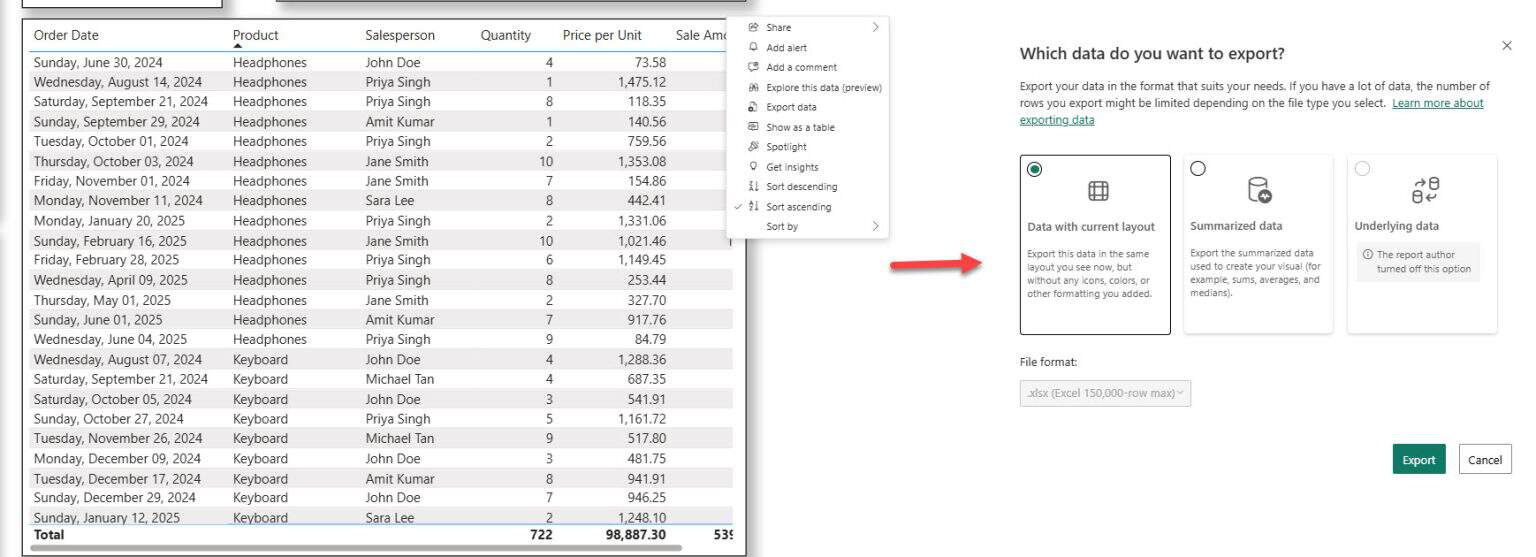The width and height of the screenshot is (1536, 557).
Task: Click the Data with current layout card title
Action: point(1091,227)
